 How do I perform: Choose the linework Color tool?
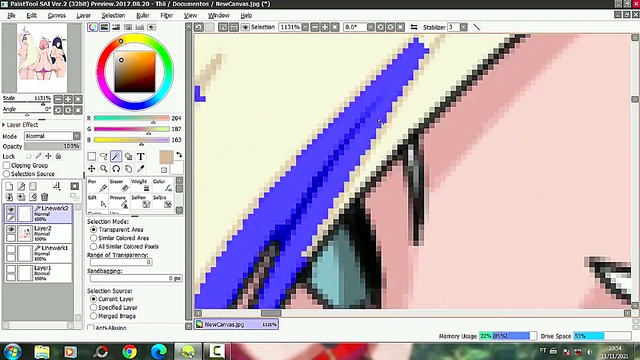pyautogui.click(x=162, y=185)
